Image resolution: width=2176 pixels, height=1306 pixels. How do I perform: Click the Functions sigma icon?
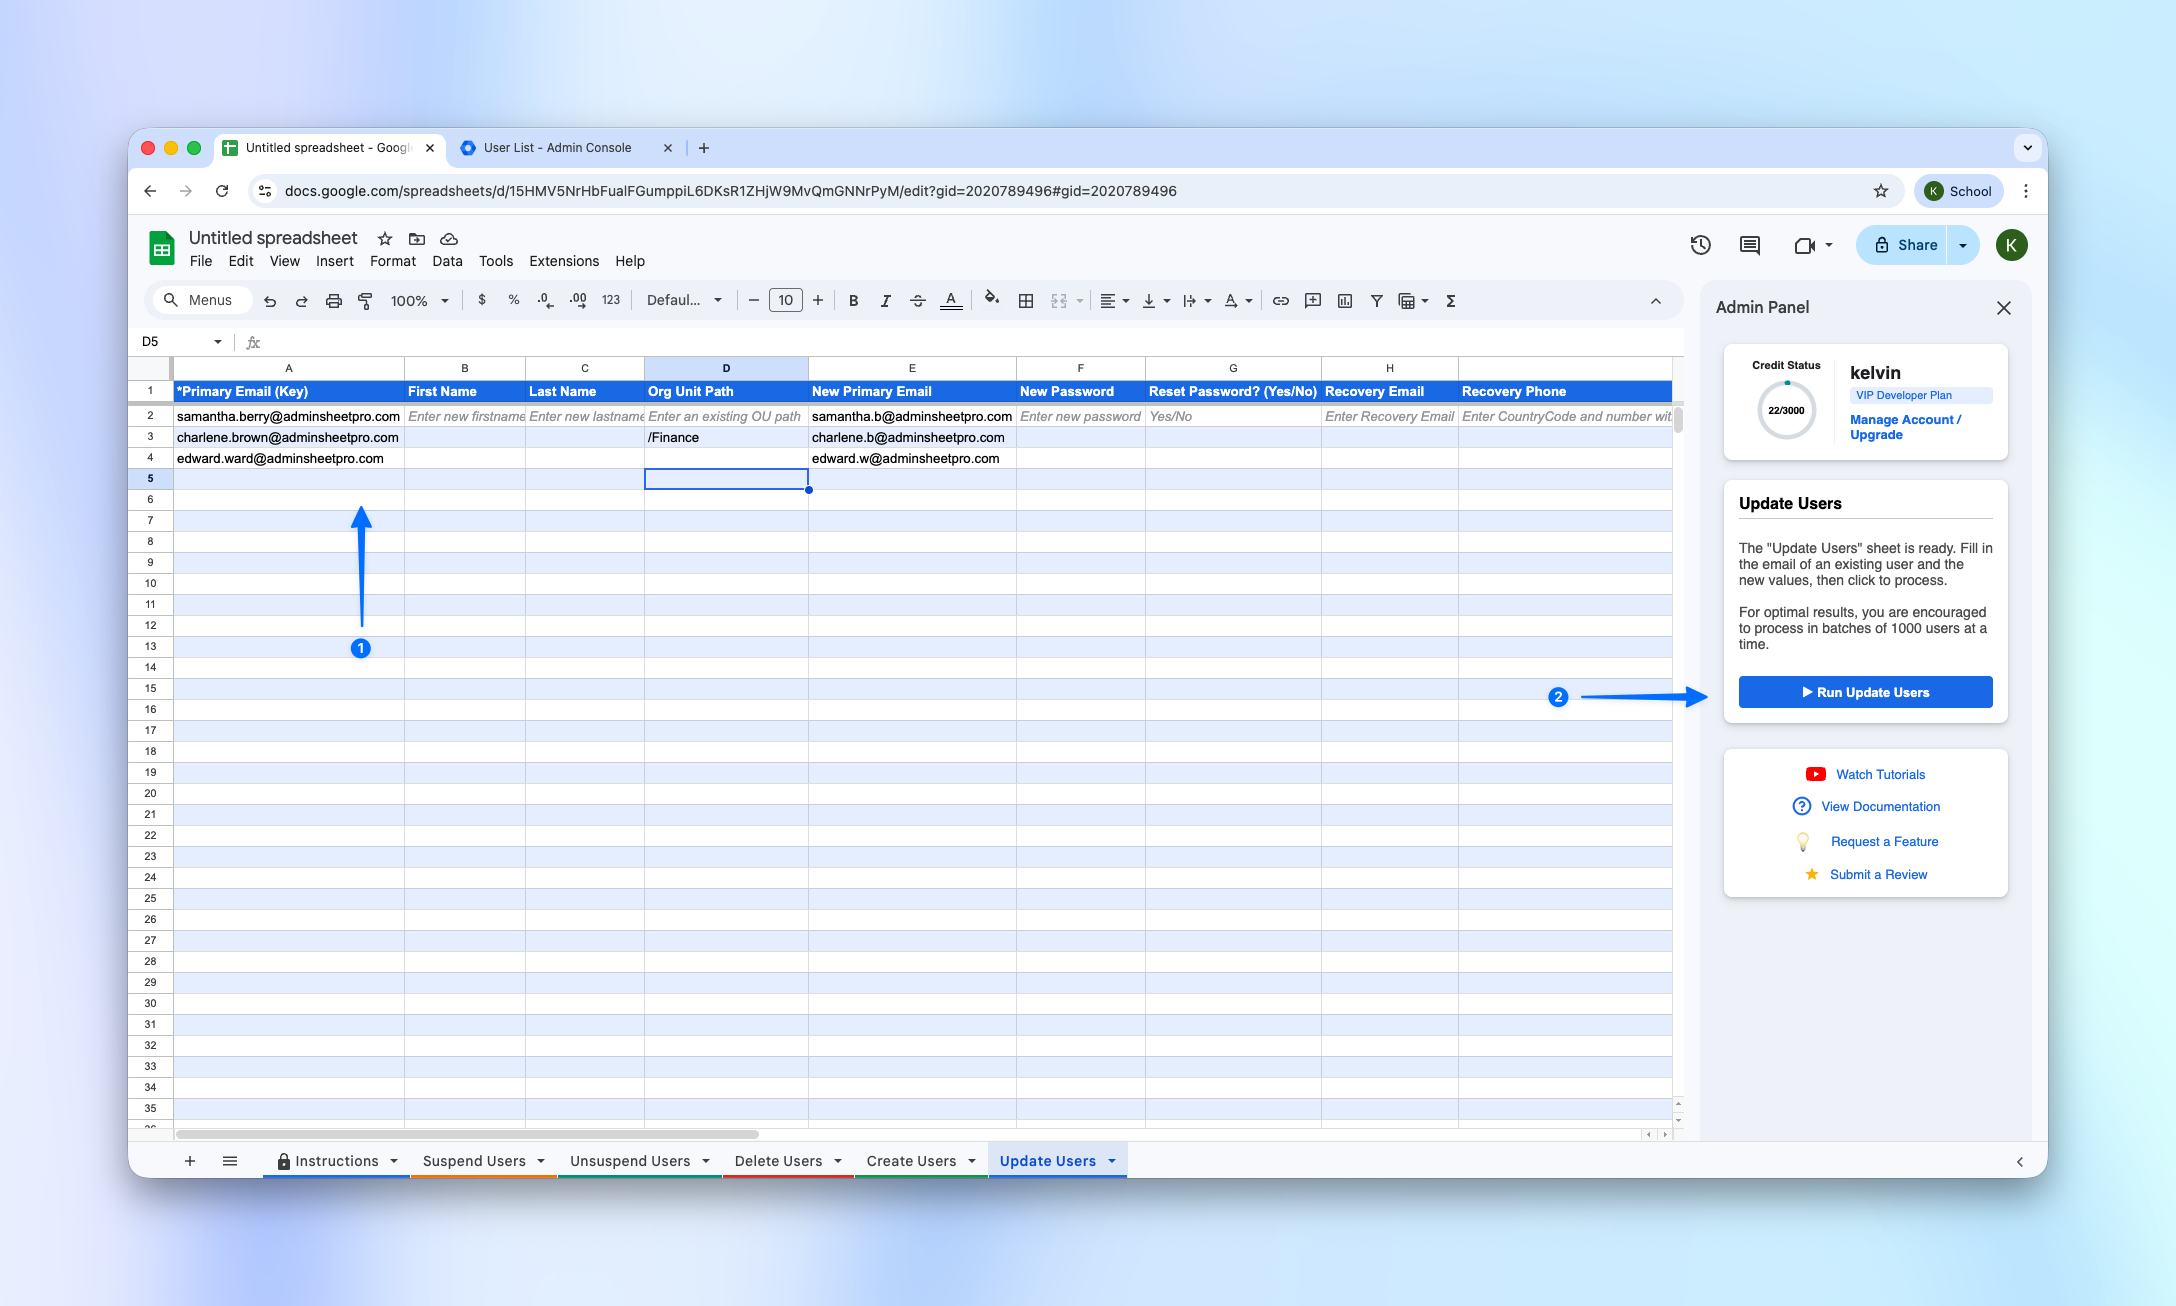coord(1451,301)
